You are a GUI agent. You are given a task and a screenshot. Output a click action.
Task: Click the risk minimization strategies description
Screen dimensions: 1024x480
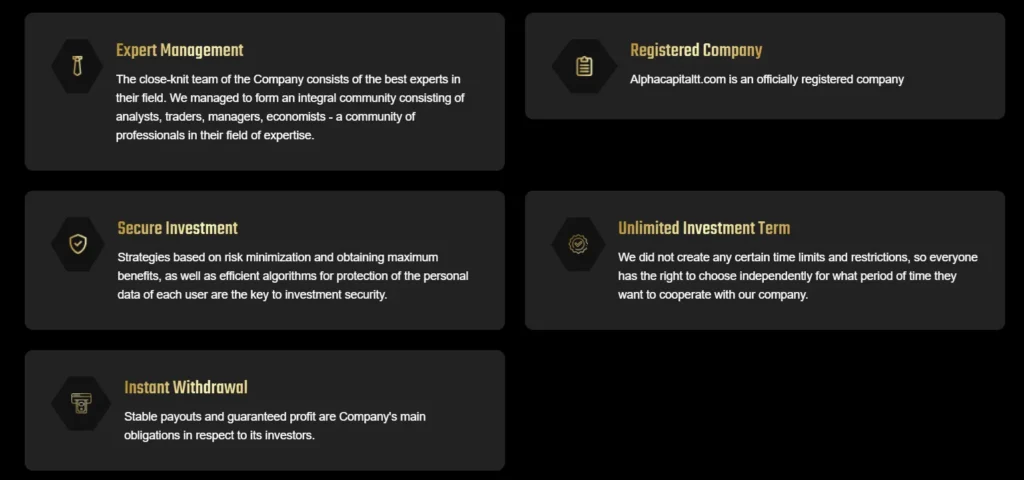point(292,276)
